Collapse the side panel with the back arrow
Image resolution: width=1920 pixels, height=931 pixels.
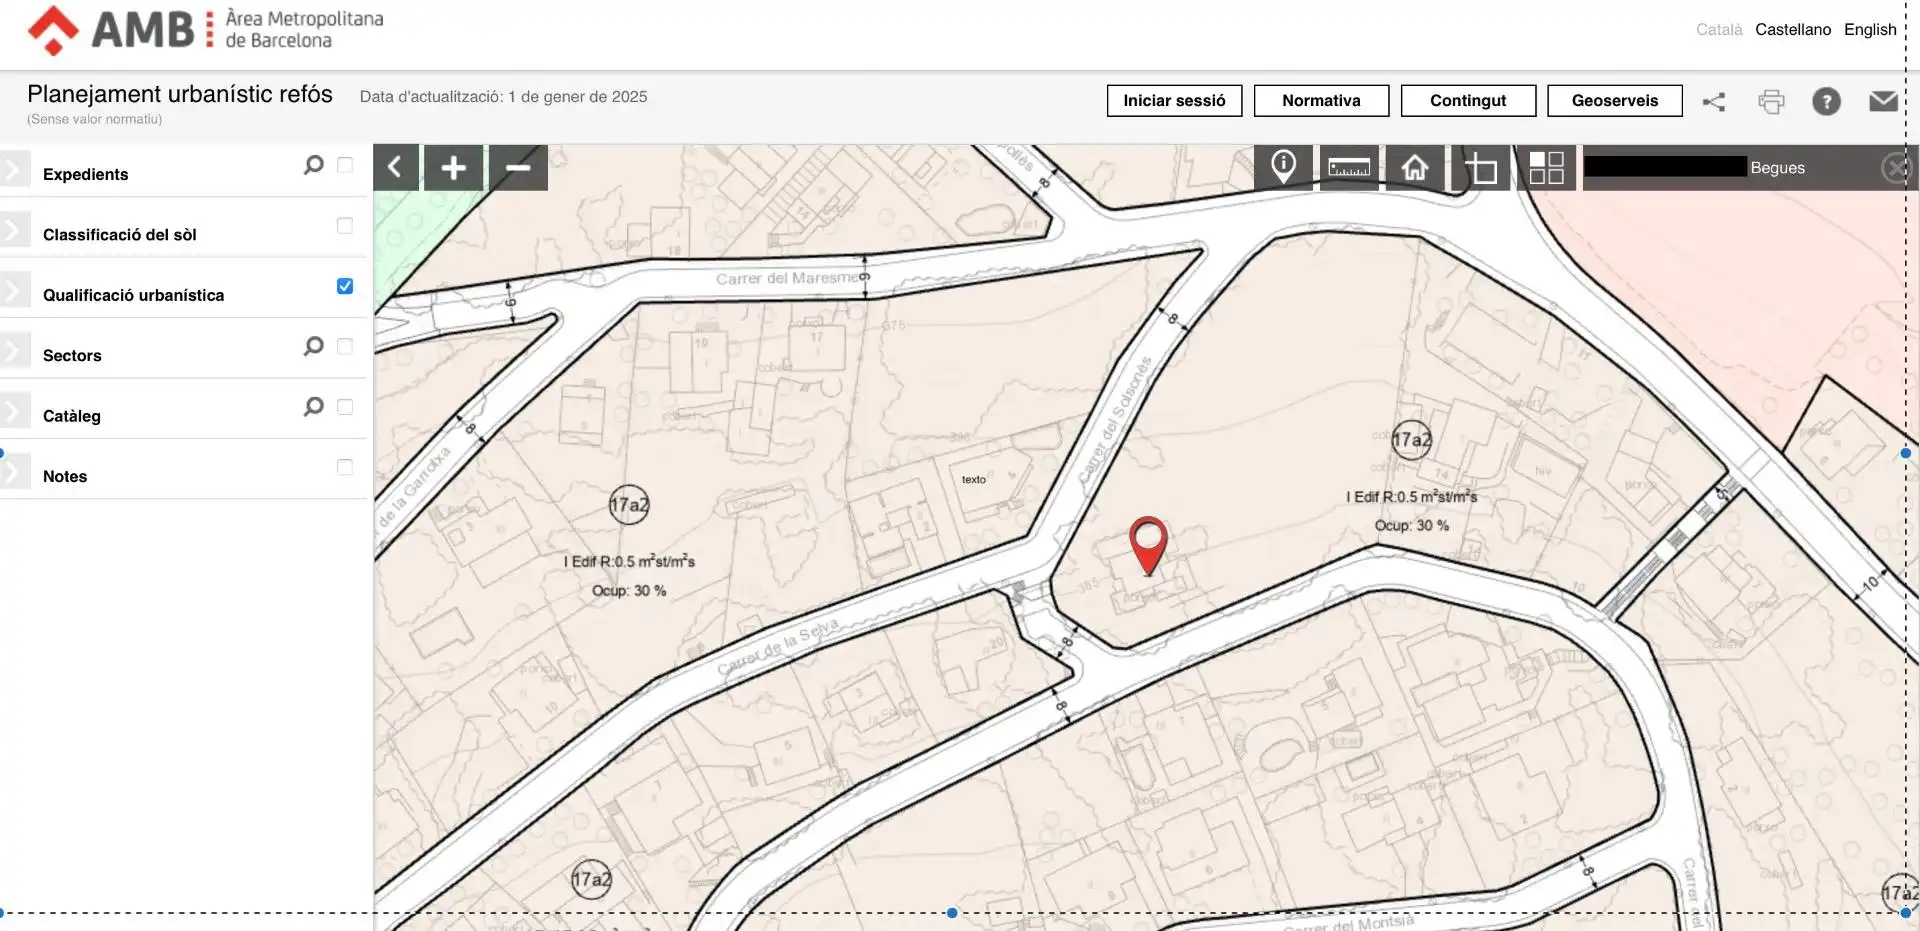tap(396, 168)
